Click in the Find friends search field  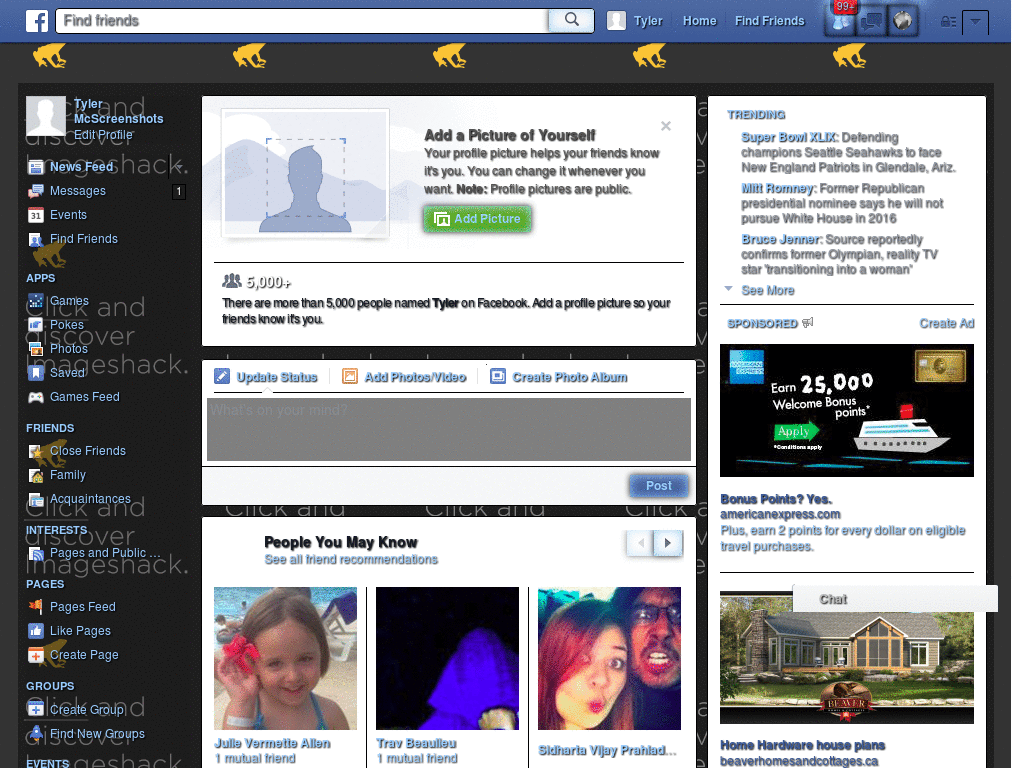coord(302,21)
